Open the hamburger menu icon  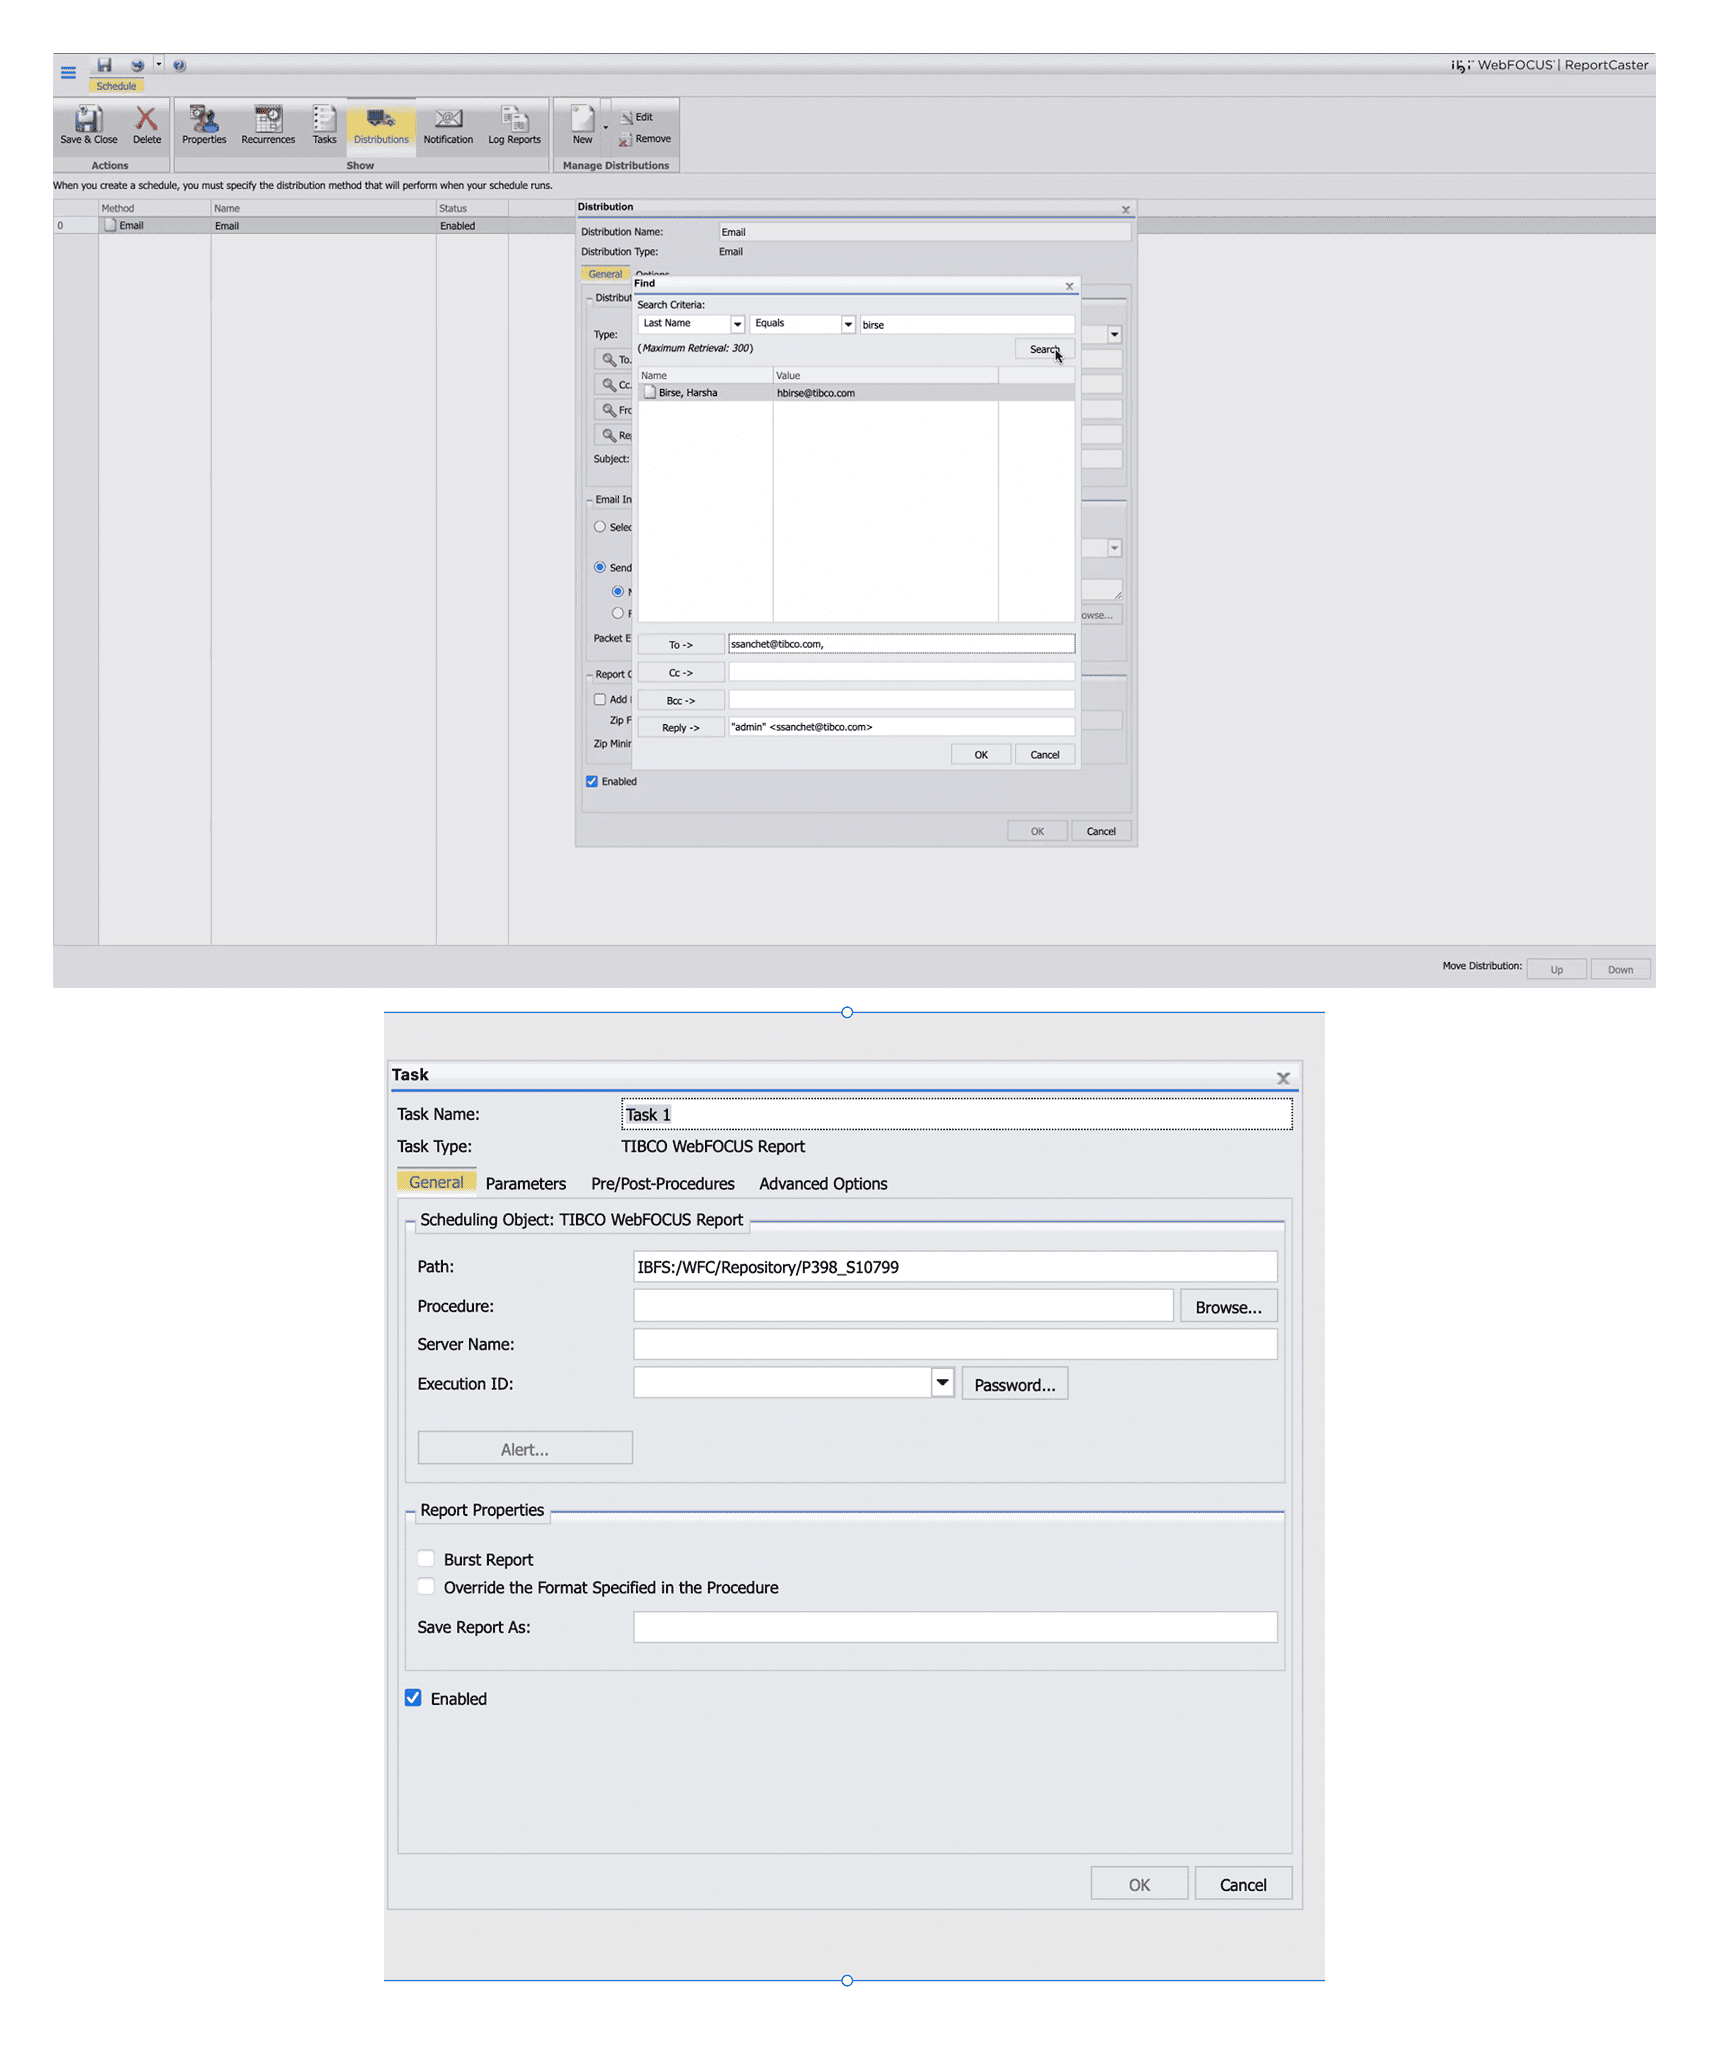(x=68, y=72)
